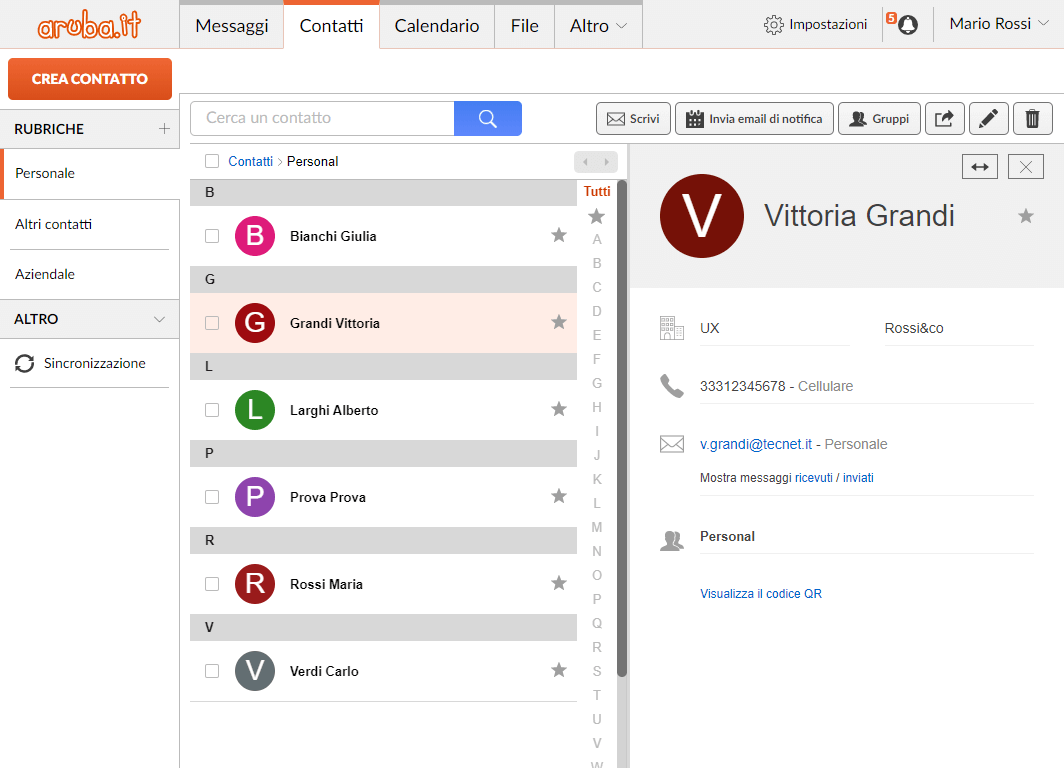Check the Grandi Vittoria checkbox
The height and width of the screenshot is (768, 1064).
(212, 323)
